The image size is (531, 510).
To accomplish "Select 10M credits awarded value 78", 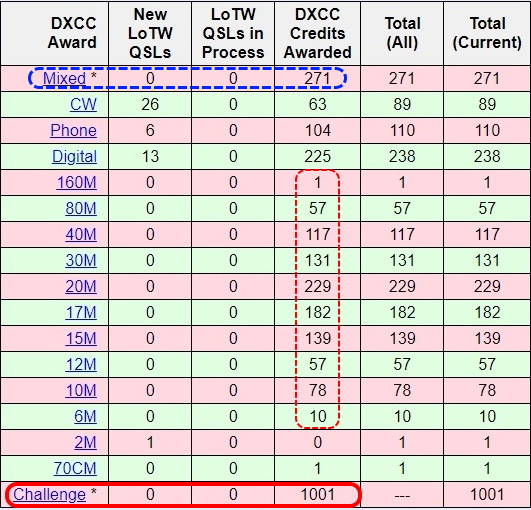I will pos(318,390).
